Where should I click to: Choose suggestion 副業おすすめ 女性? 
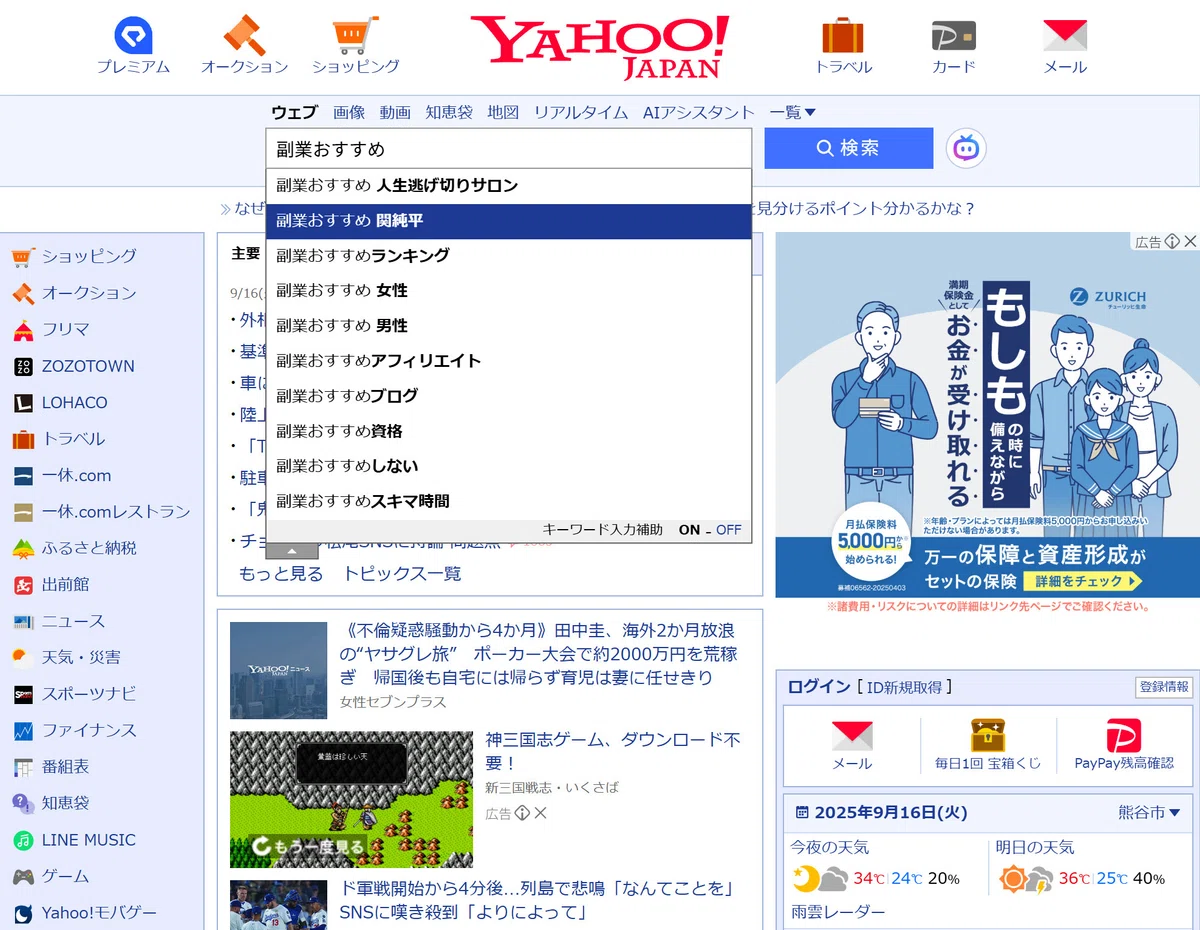[x=508, y=291]
